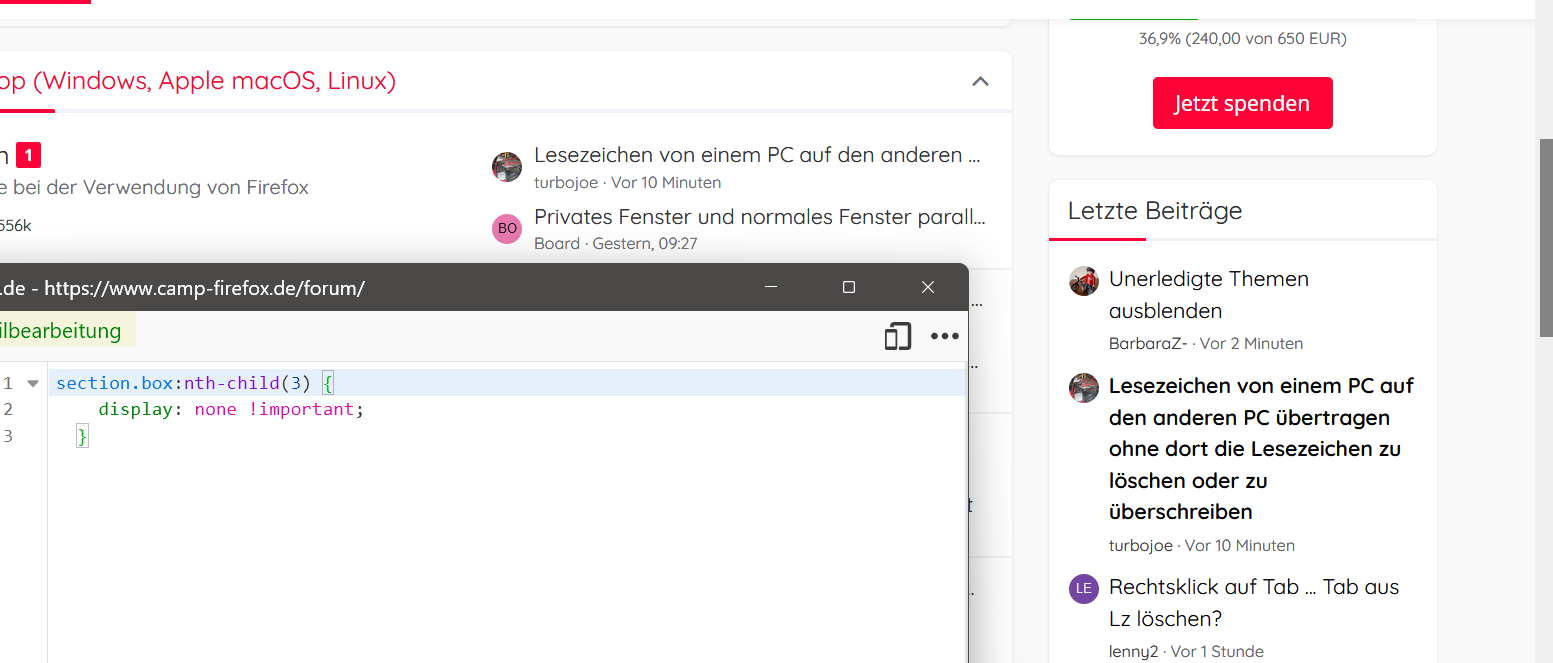Open 'Privates Fenster und normales Fenster' thread
1553x663 pixels.
click(x=759, y=217)
